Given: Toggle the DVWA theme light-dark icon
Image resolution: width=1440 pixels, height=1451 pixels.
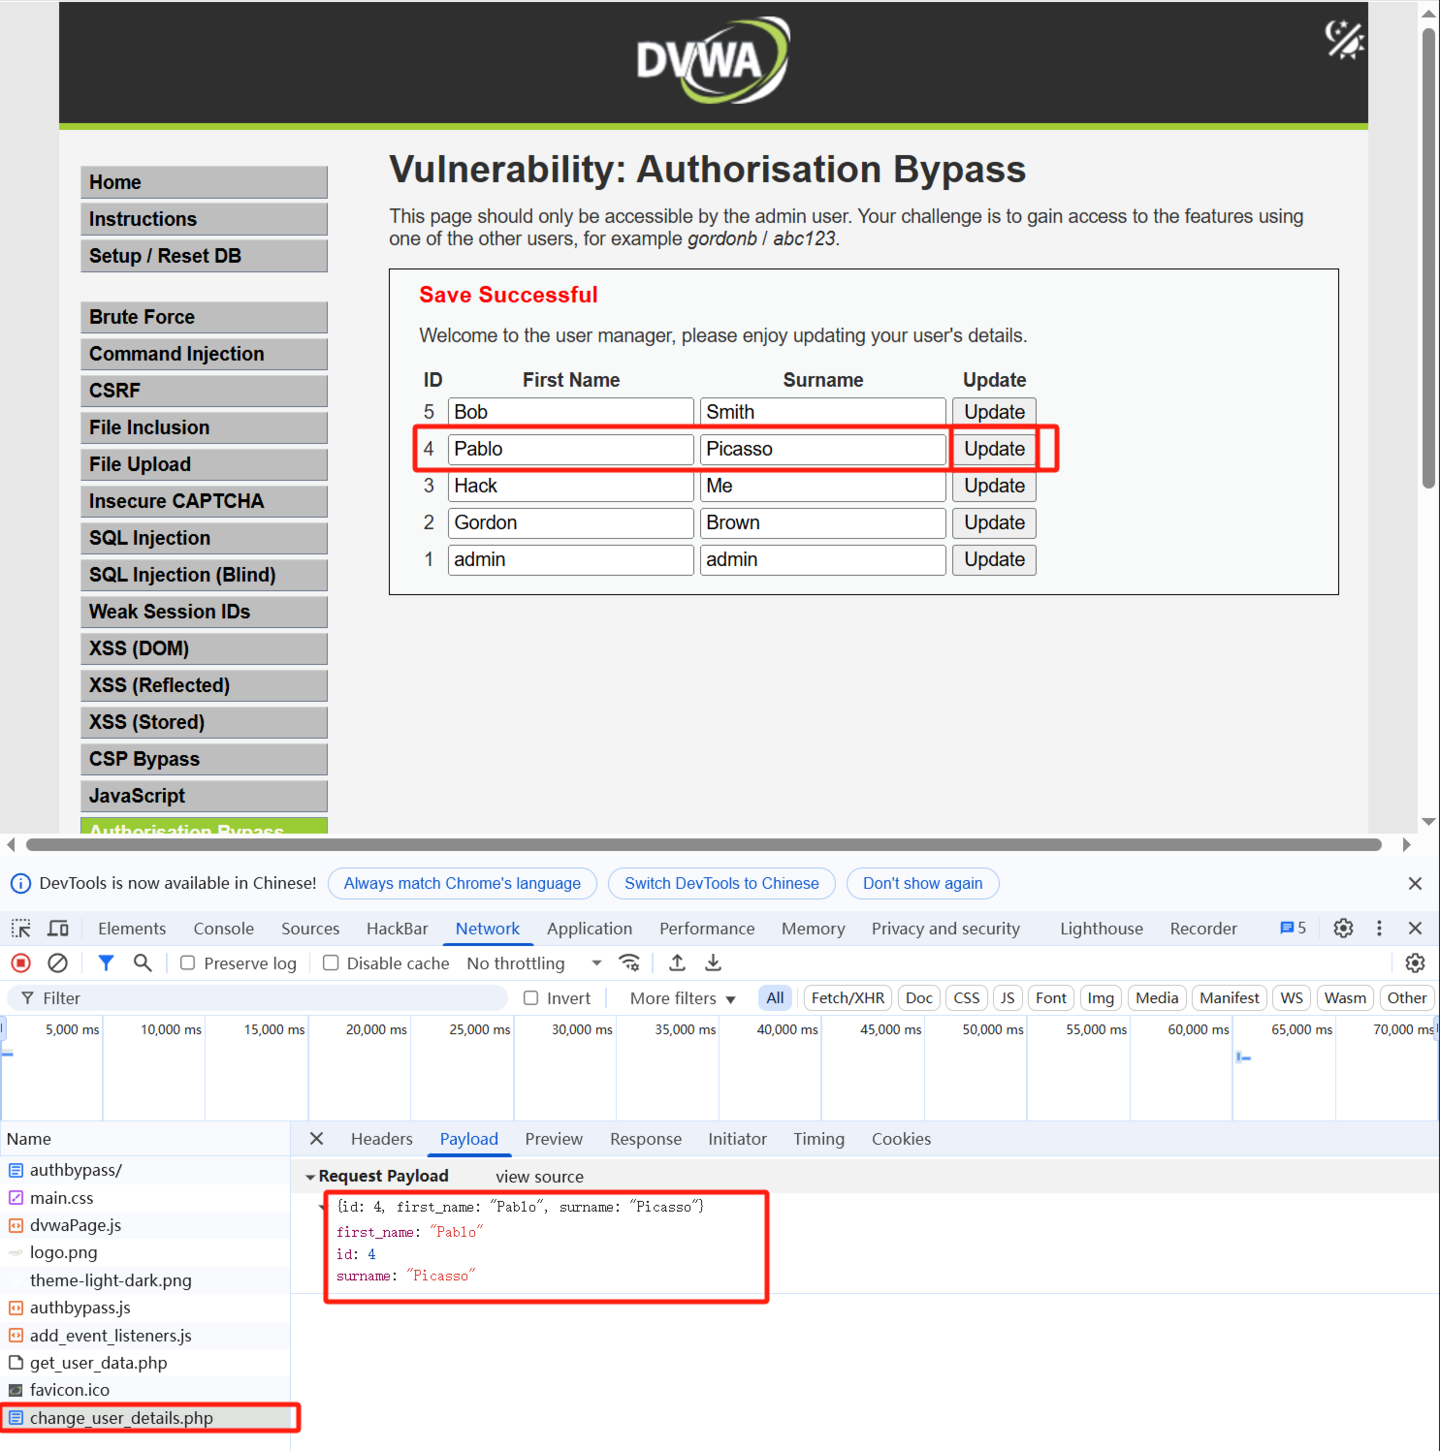Looking at the screenshot, I should [x=1344, y=41].
